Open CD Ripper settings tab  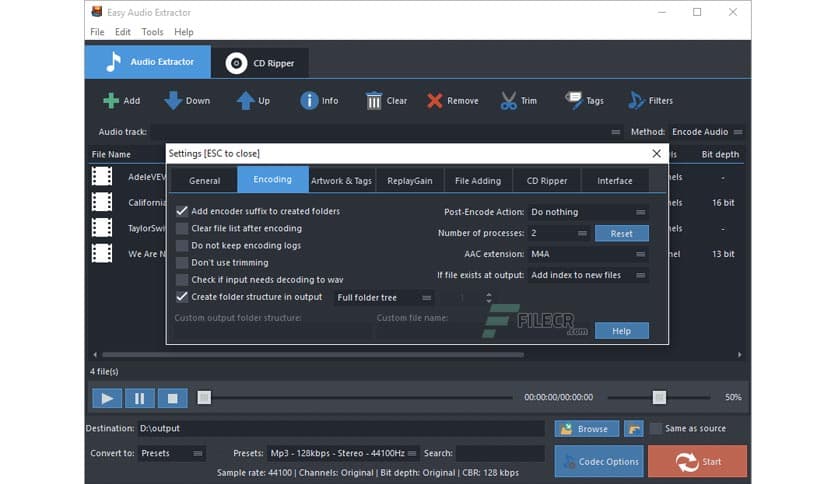(546, 181)
